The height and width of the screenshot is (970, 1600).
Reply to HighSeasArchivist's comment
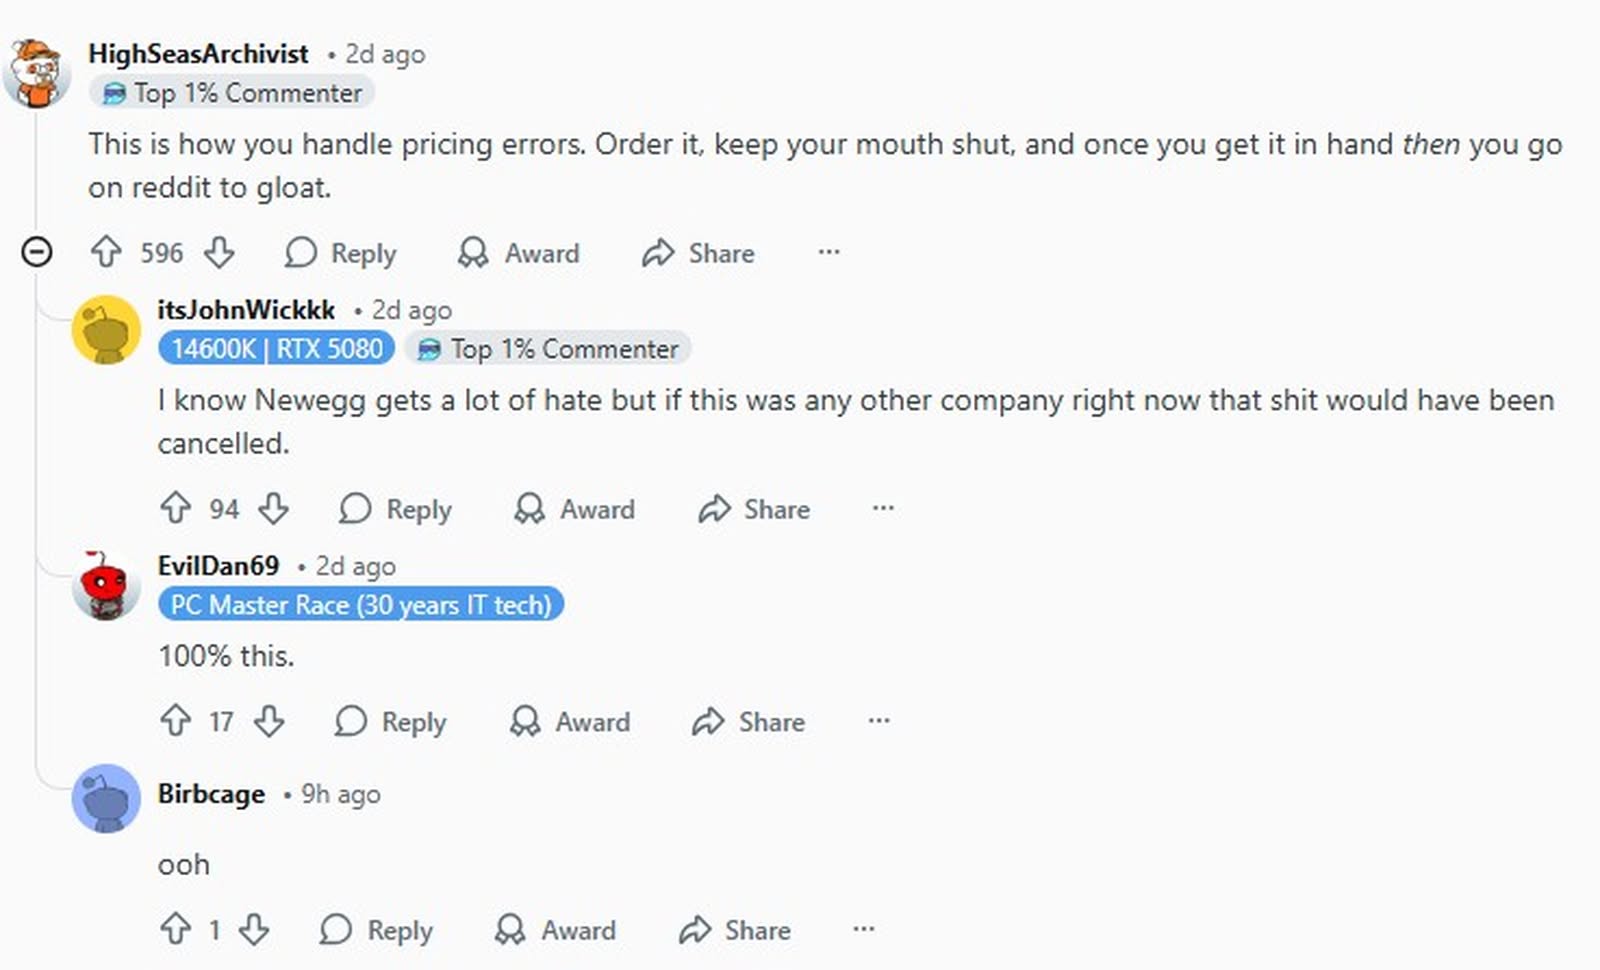coord(341,253)
